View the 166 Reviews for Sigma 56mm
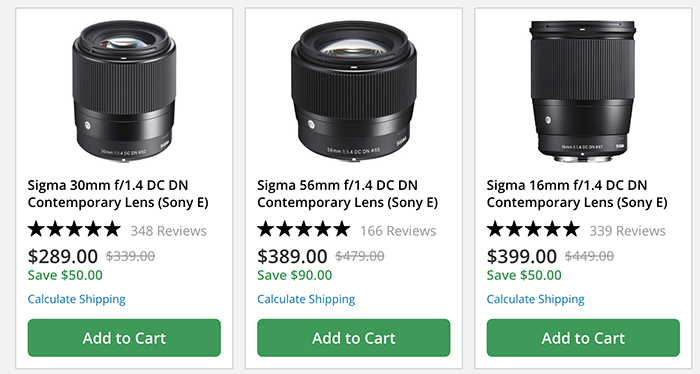700x374 pixels. click(x=398, y=231)
